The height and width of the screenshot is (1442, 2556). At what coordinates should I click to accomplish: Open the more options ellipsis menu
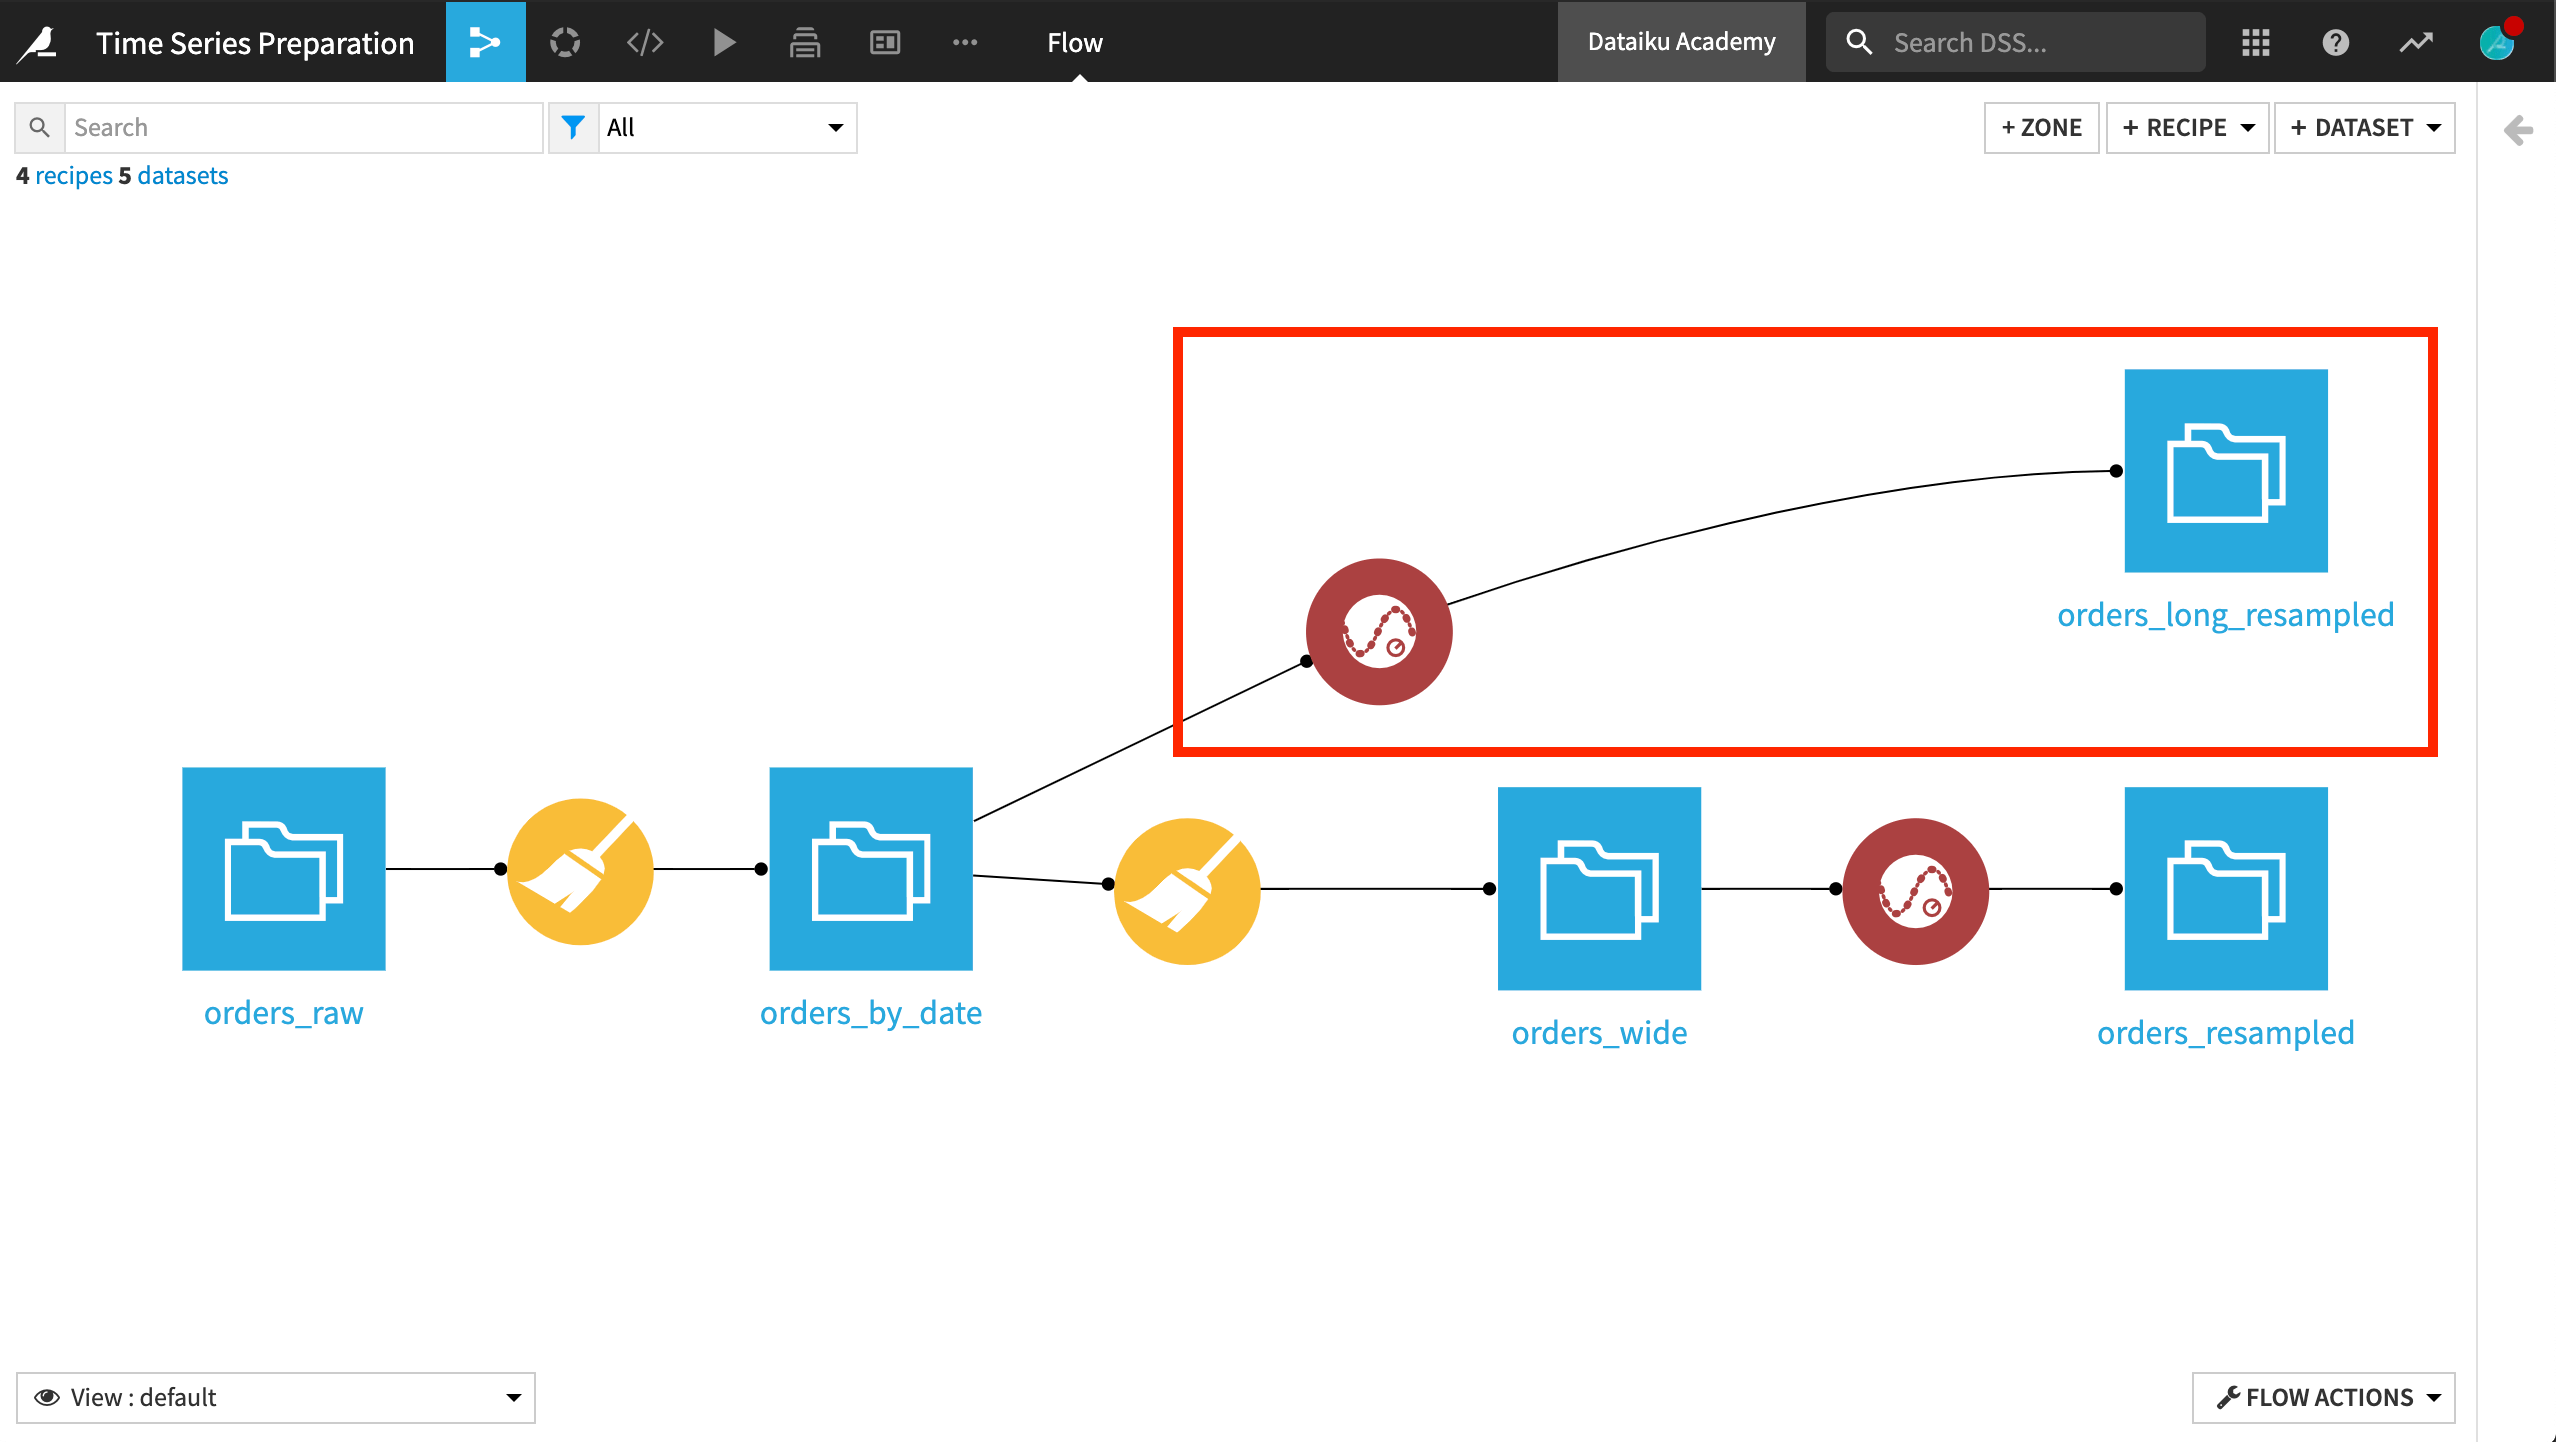(x=964, y=42)
